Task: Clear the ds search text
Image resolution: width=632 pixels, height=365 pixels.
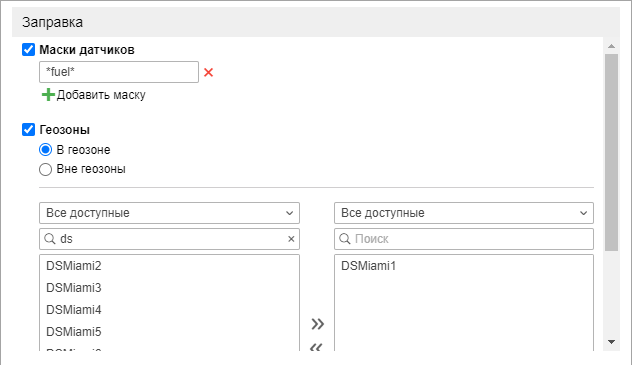Action: tap(291, 239)
